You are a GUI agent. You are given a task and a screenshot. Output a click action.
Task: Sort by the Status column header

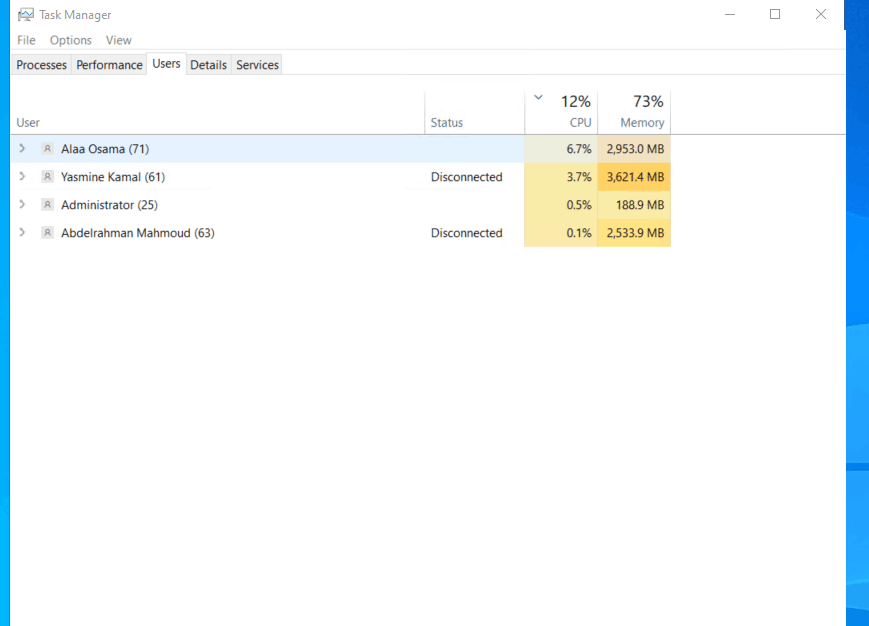[x=474, y=112]
